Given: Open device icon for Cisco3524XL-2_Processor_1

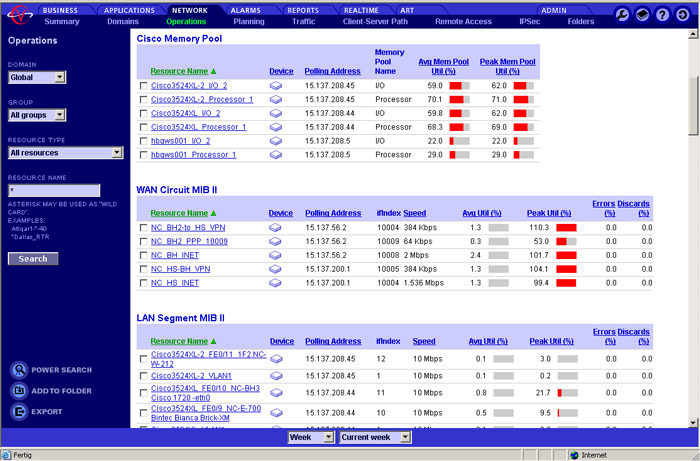Looking at the screenshot, I should coord(276,100).
